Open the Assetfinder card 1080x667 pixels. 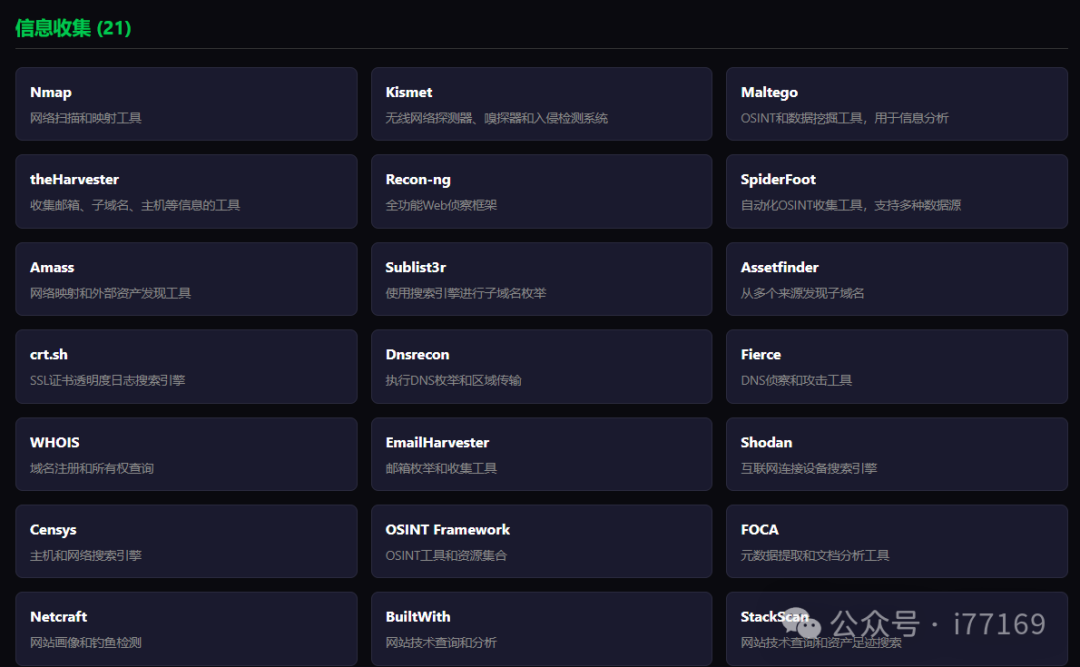pyautogui.click(x=897, y=279)
